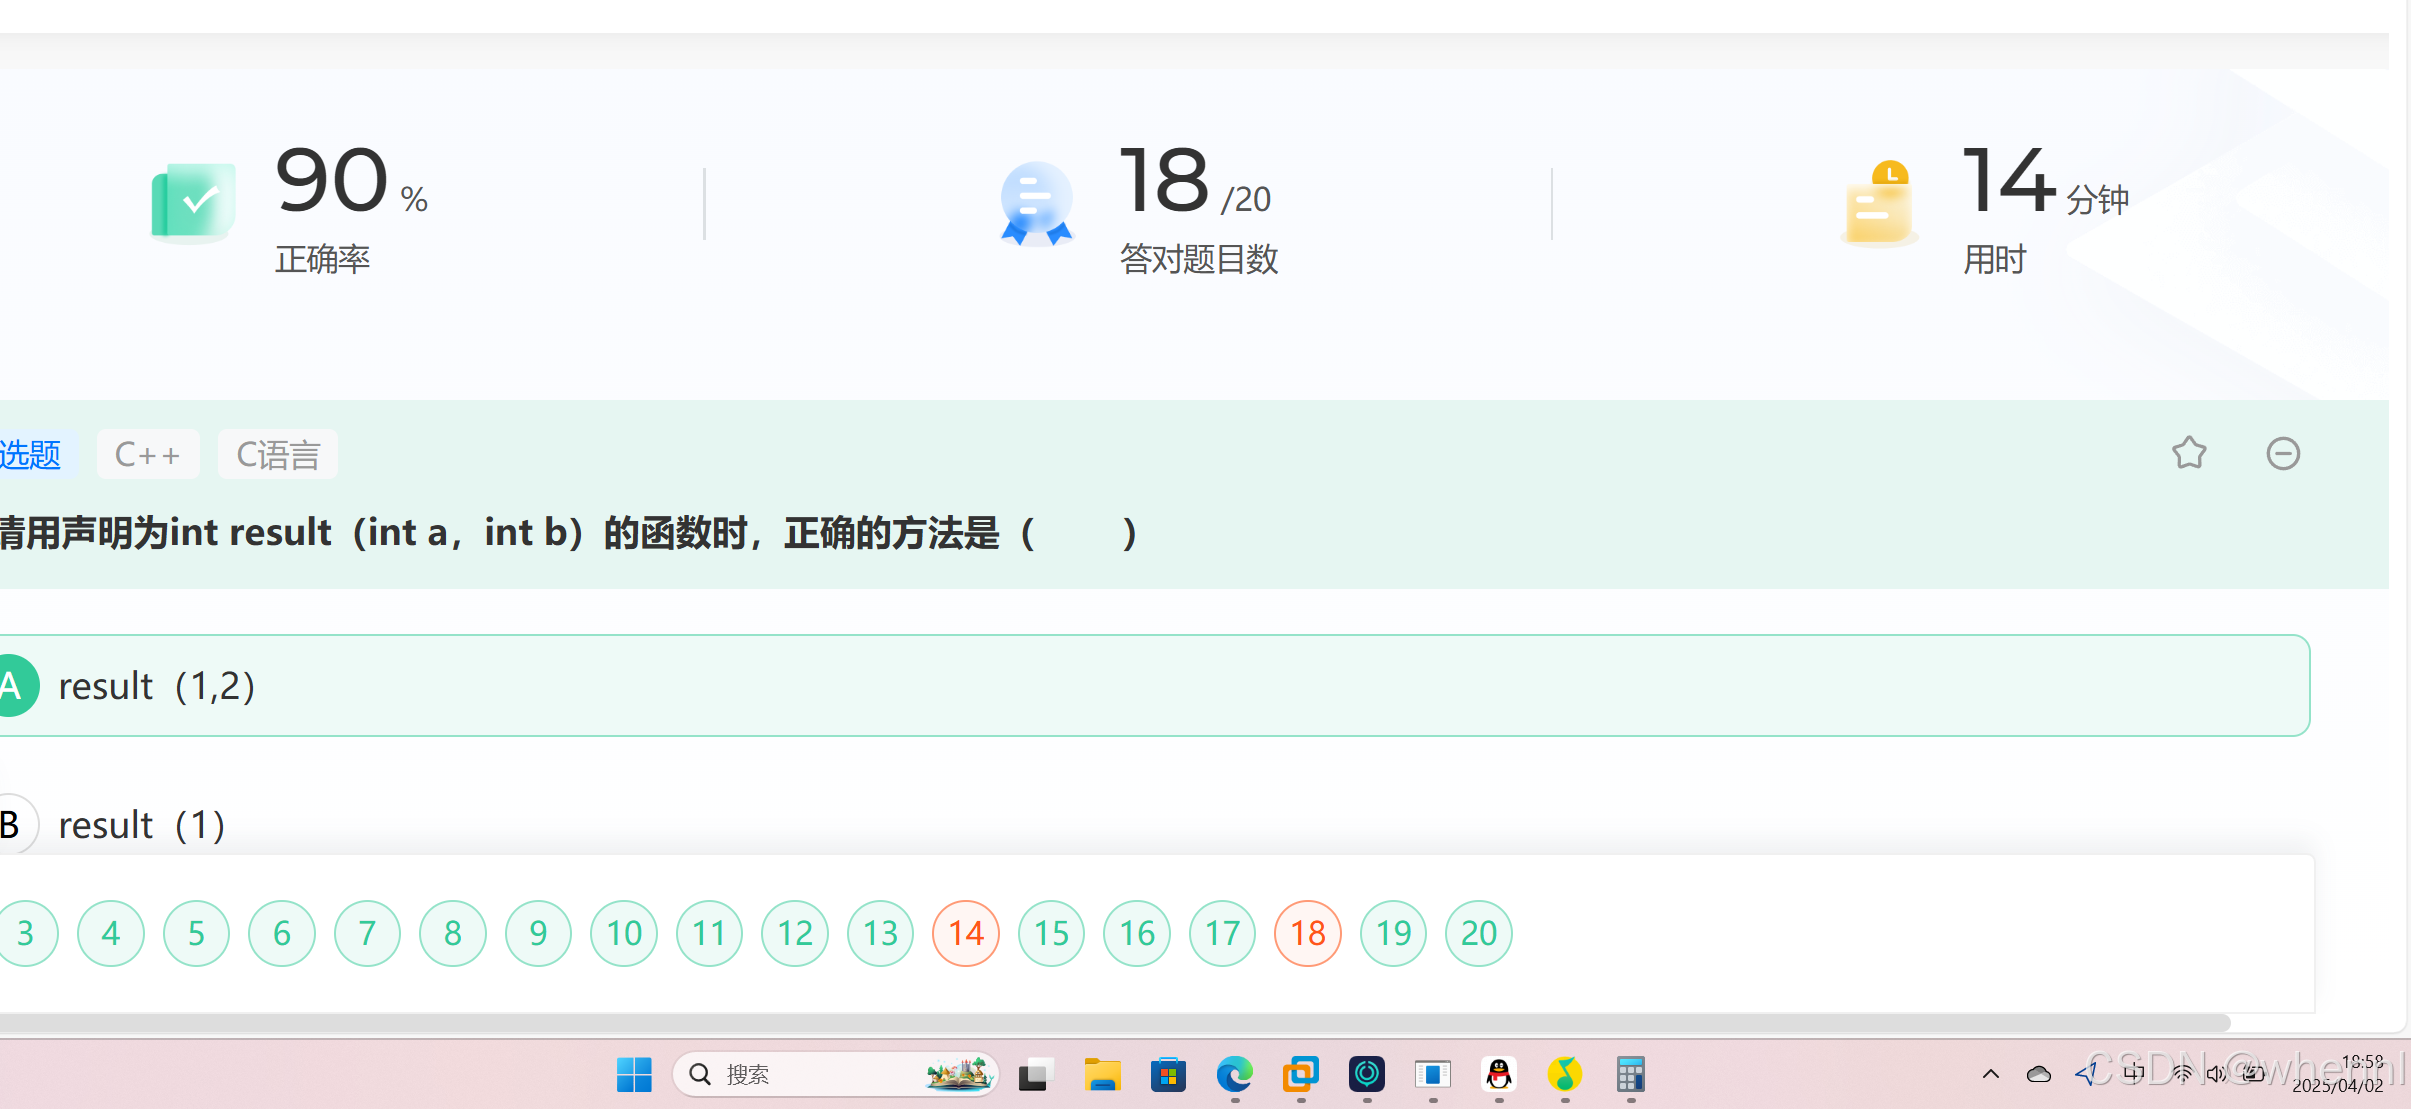Open File Explorer from the taskbar
The width and height of the screenshot is (2411, 1109).
1102,1075
